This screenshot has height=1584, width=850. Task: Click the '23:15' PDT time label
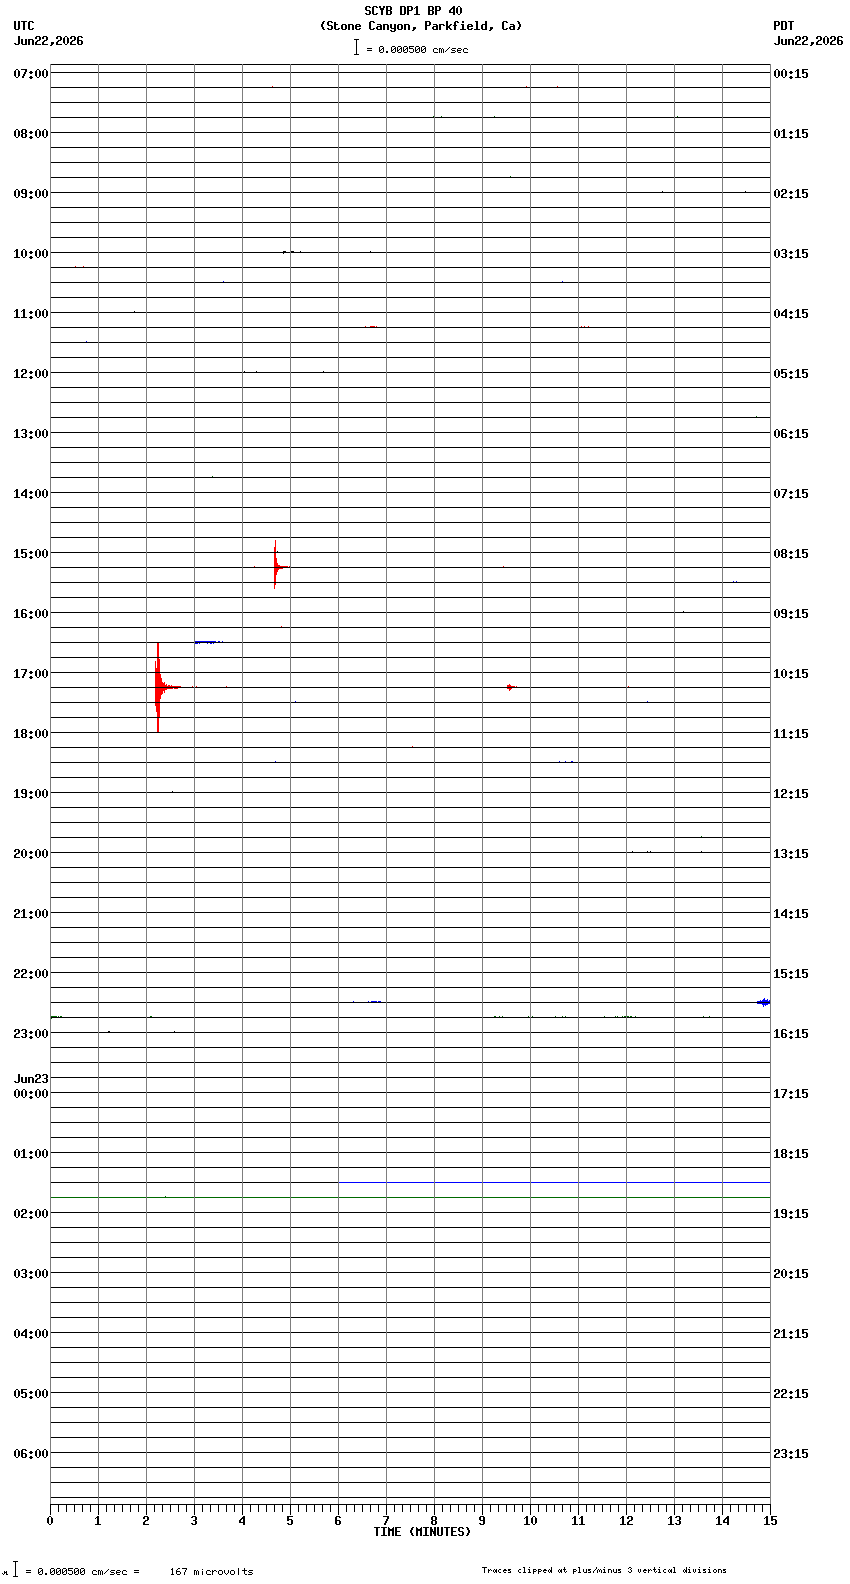click(791, 1454)
